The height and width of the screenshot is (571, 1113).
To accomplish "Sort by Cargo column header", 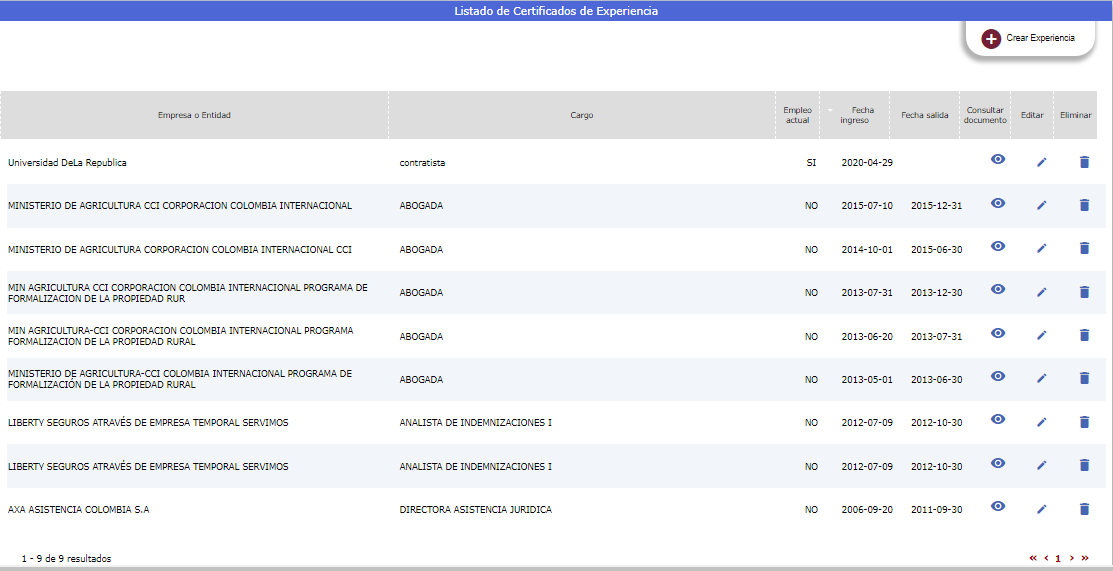I will (x=581, y=115).
